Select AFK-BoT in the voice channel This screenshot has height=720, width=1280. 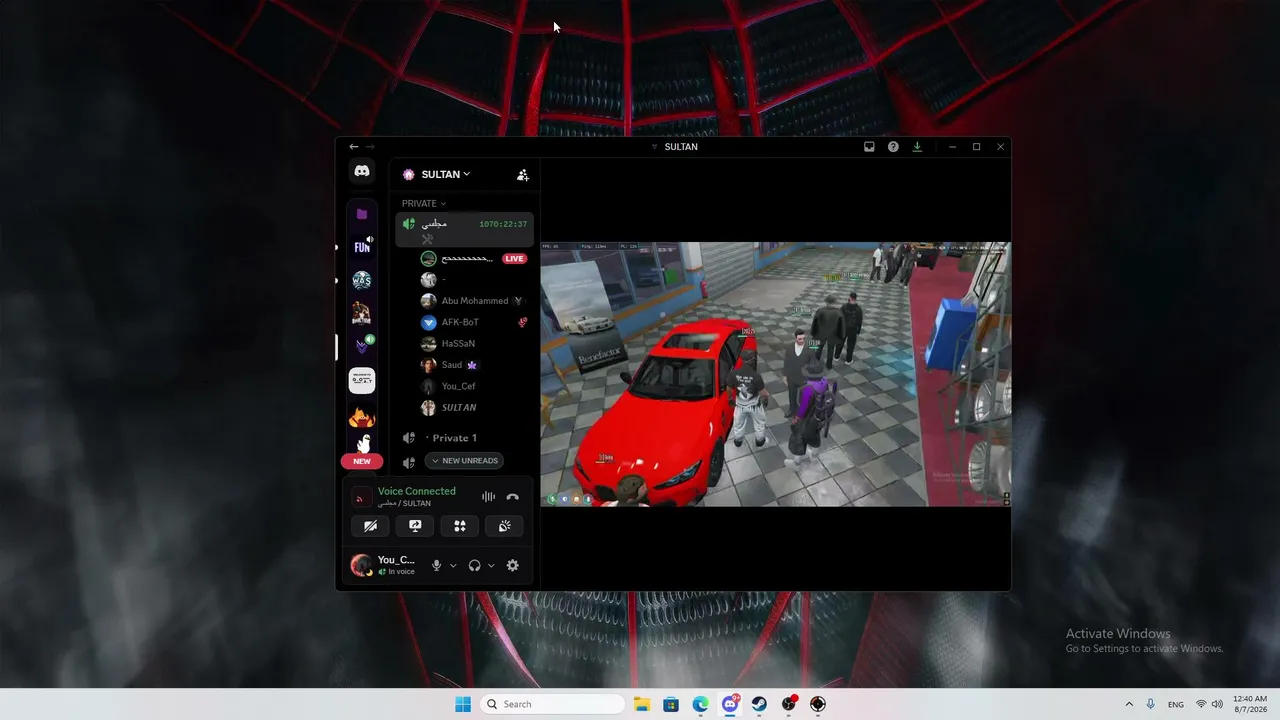474,322
